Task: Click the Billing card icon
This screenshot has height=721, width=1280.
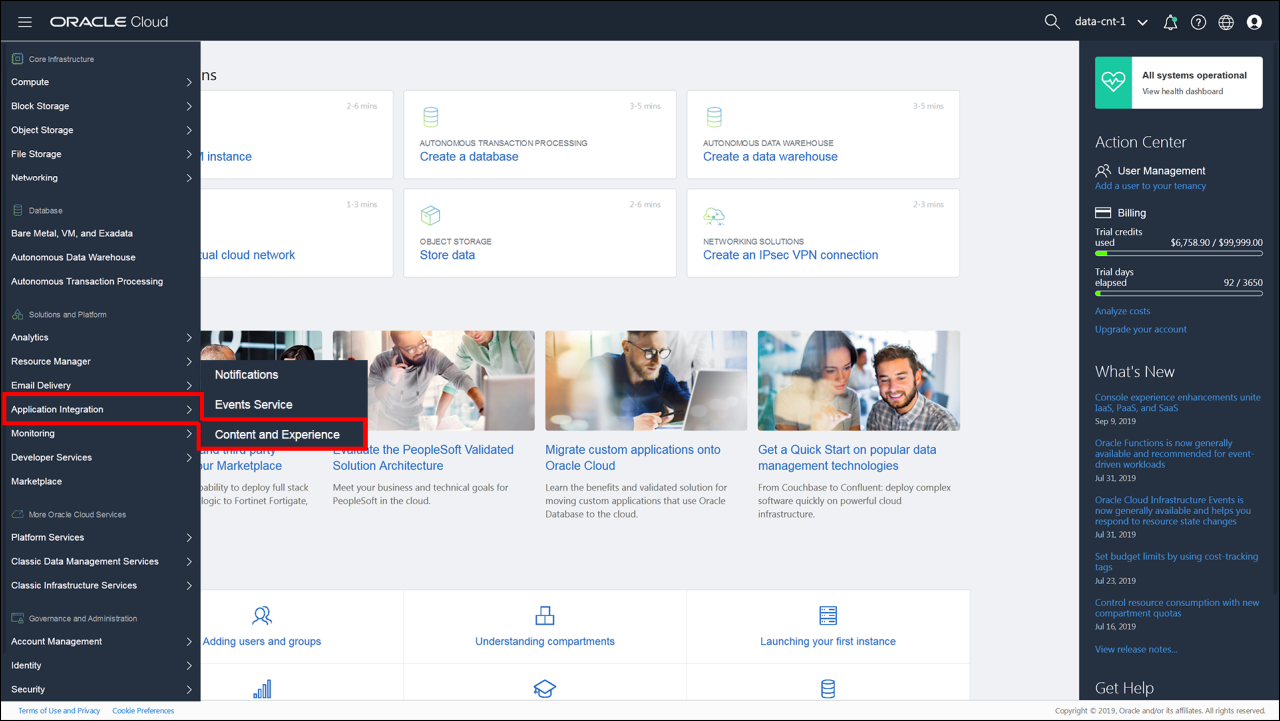Action: [x=1103, y=213]
